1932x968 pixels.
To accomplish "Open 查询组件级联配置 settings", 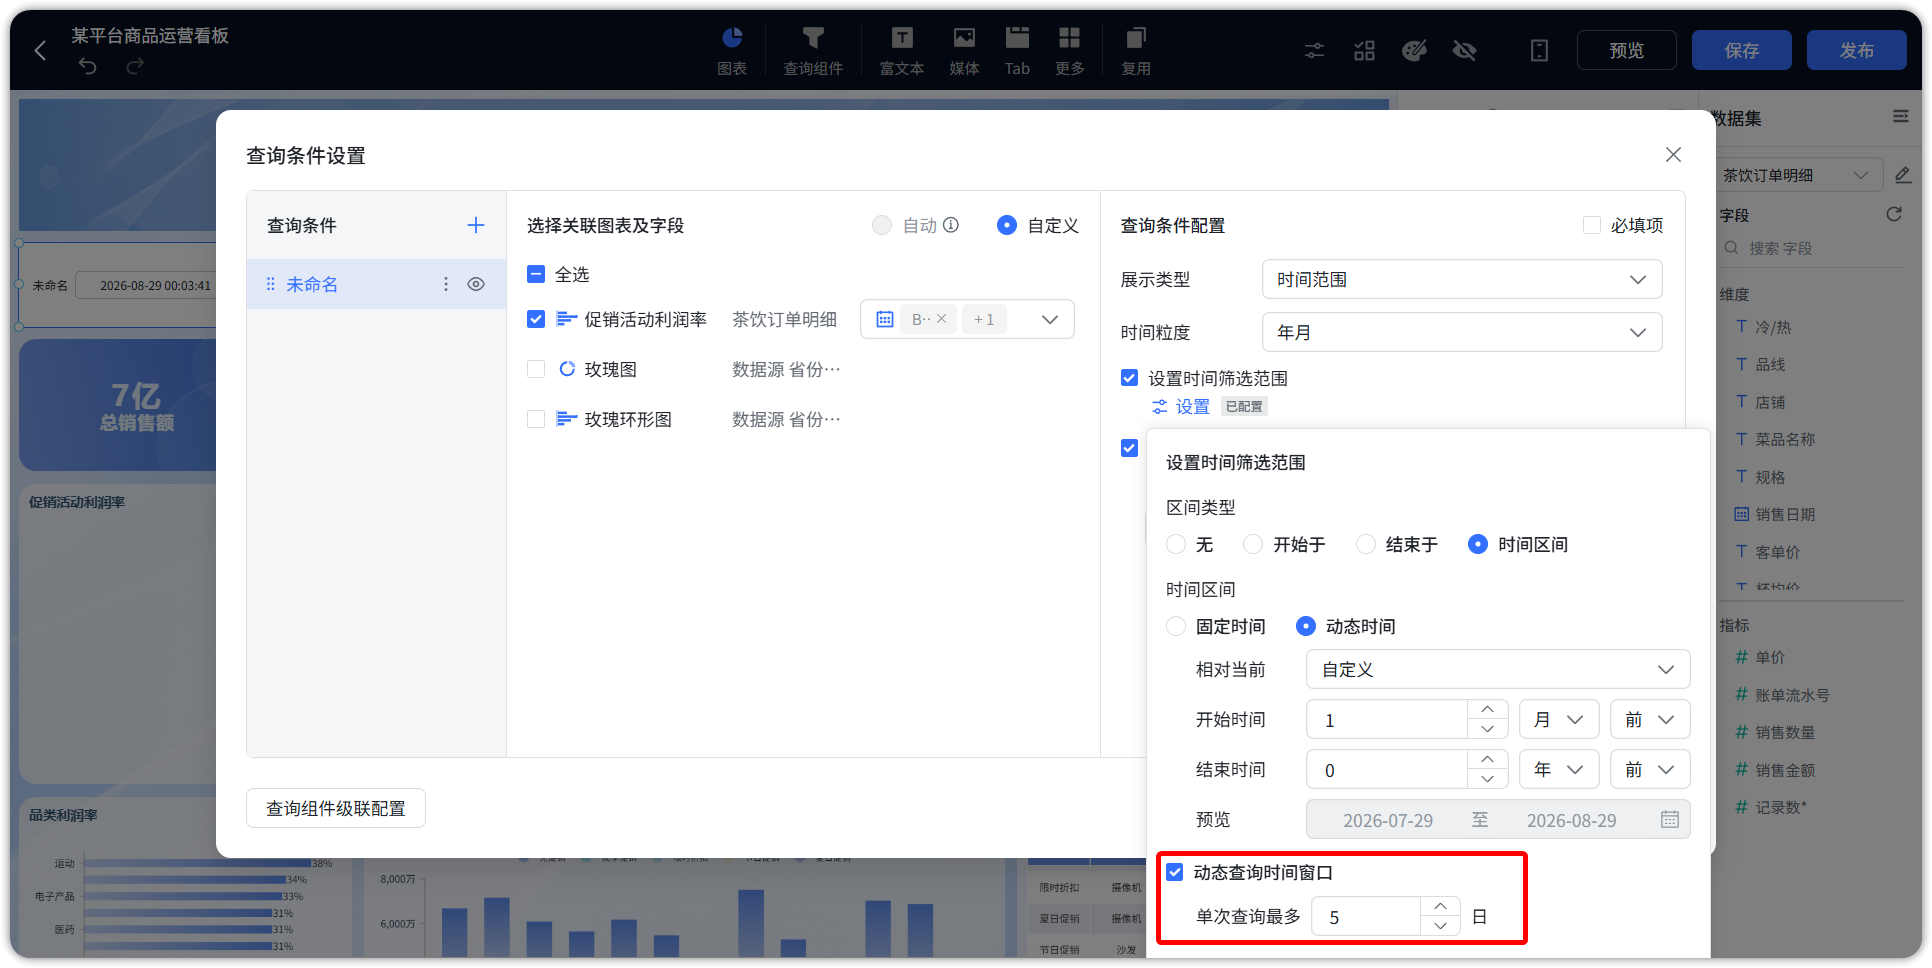I will (336, 808).
